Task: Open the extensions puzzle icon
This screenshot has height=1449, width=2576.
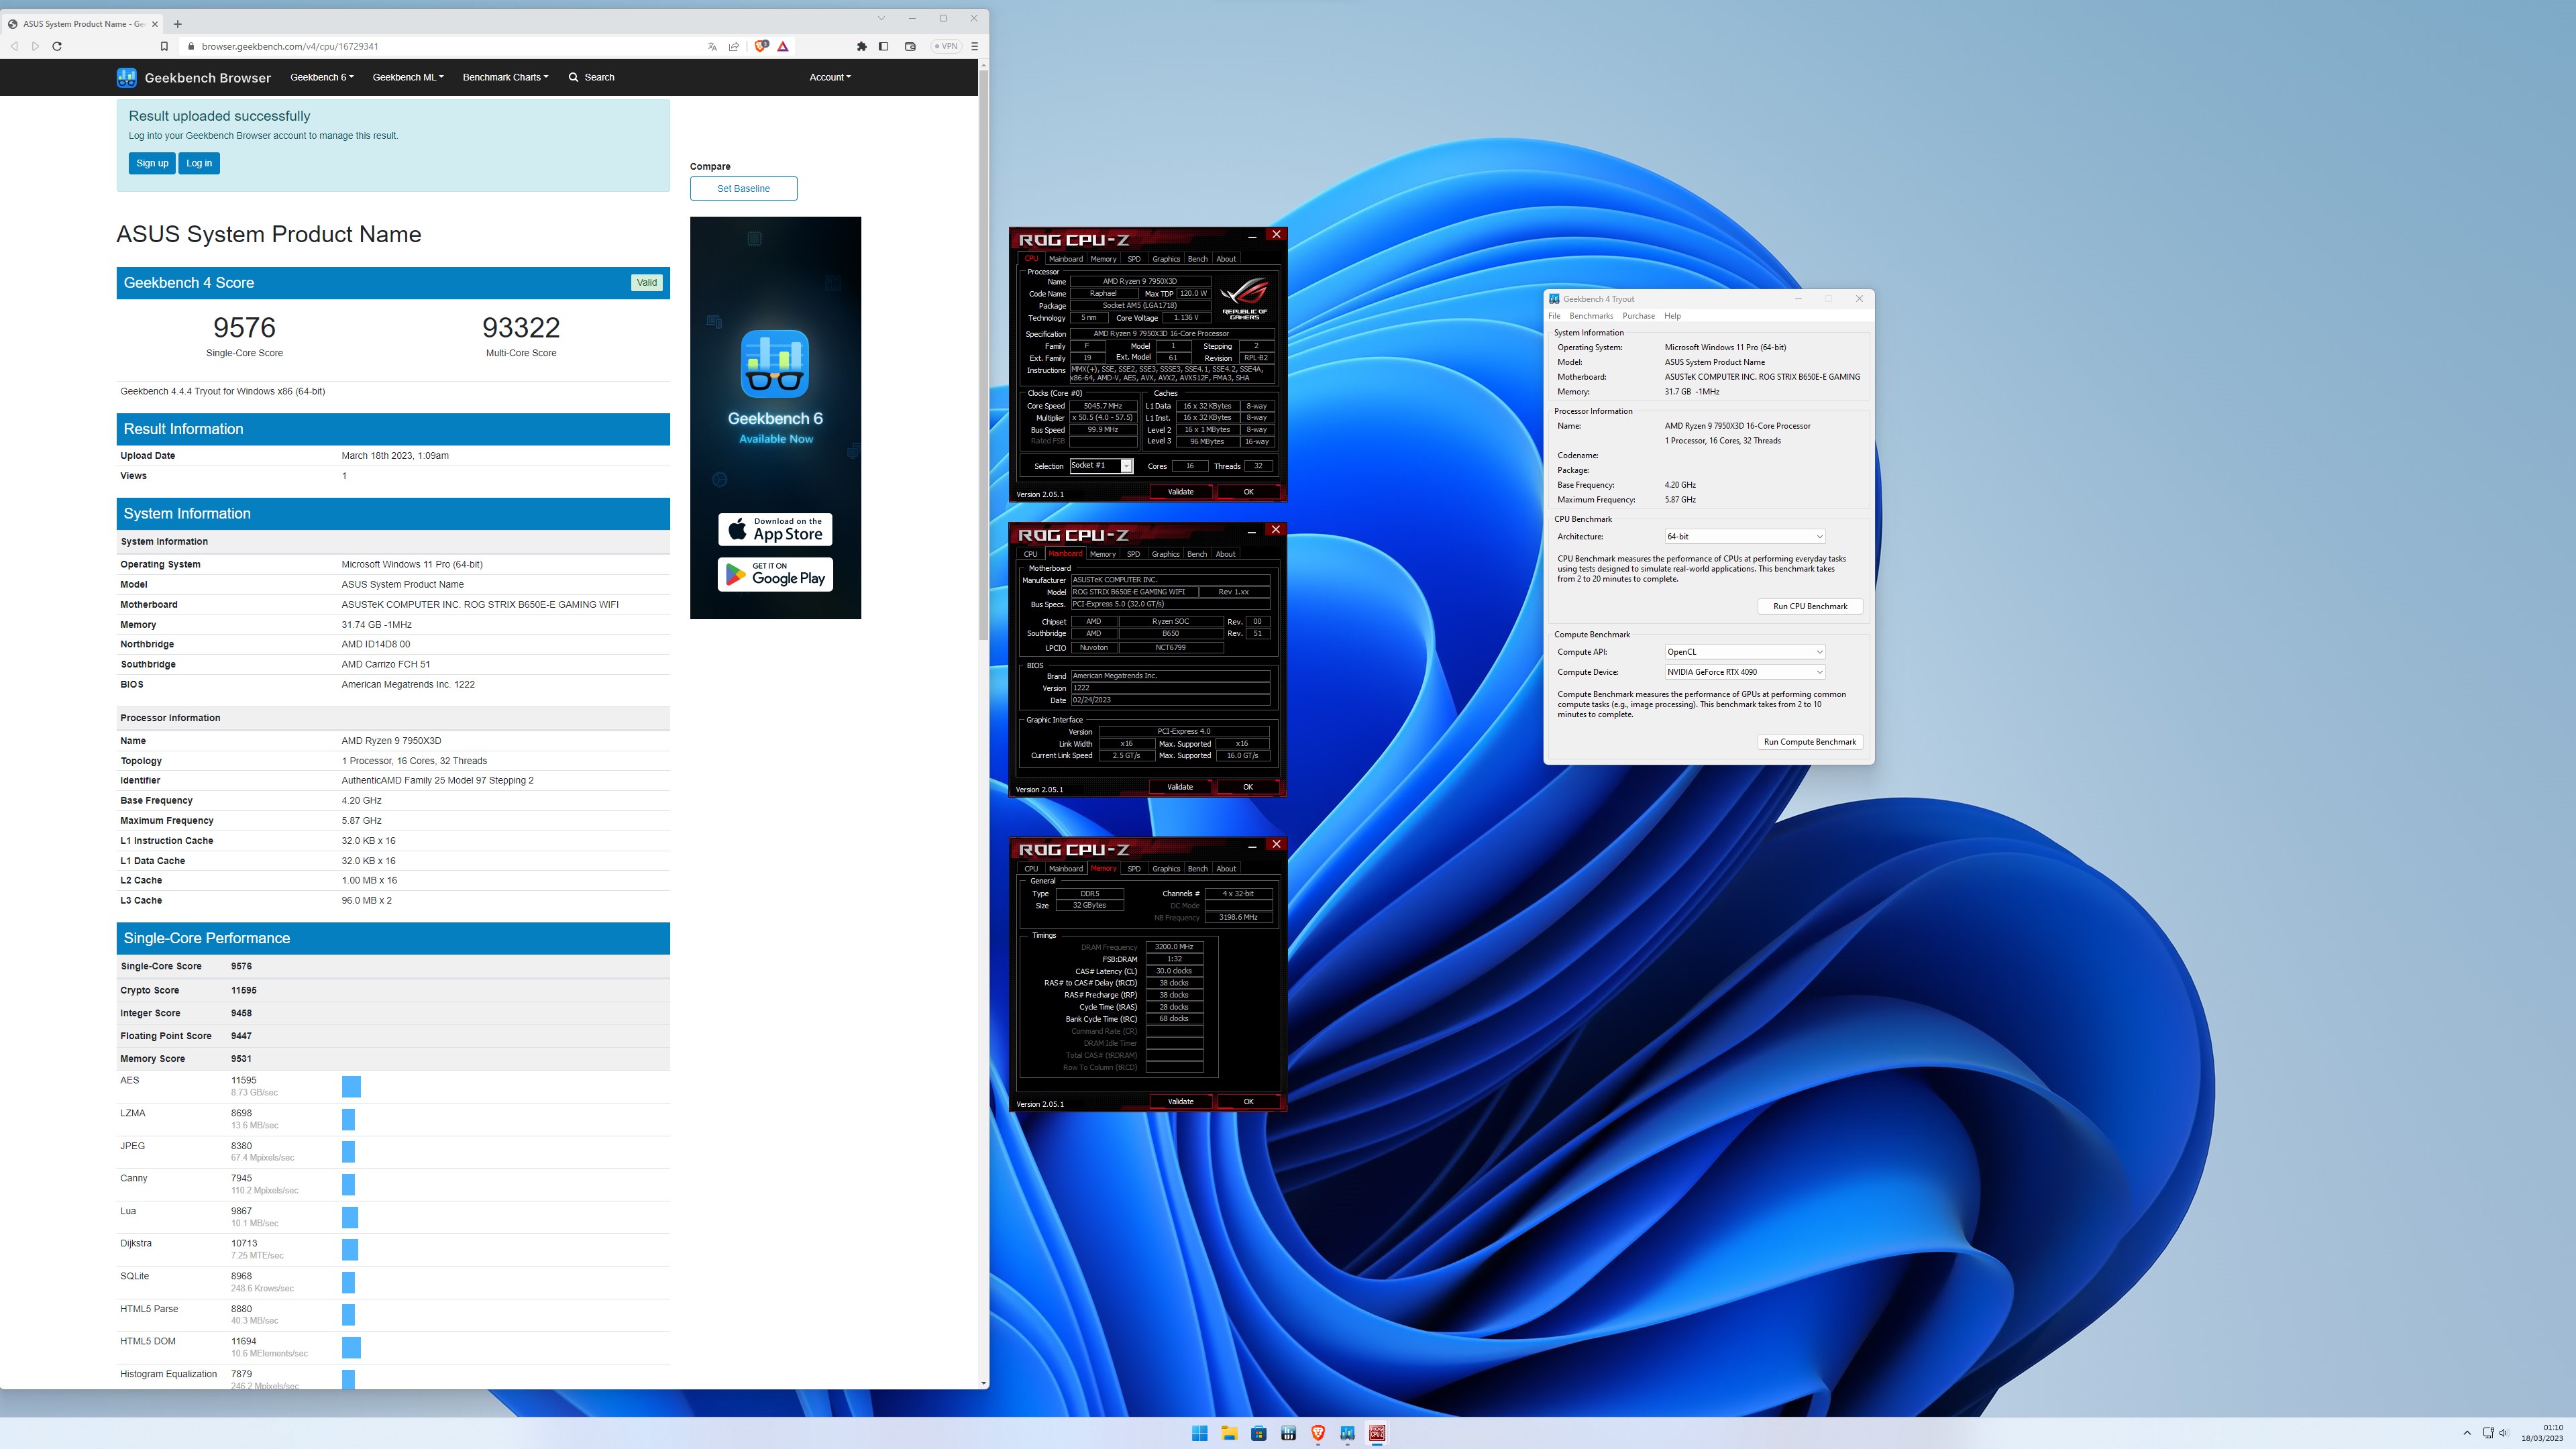Action: [862, 46]
